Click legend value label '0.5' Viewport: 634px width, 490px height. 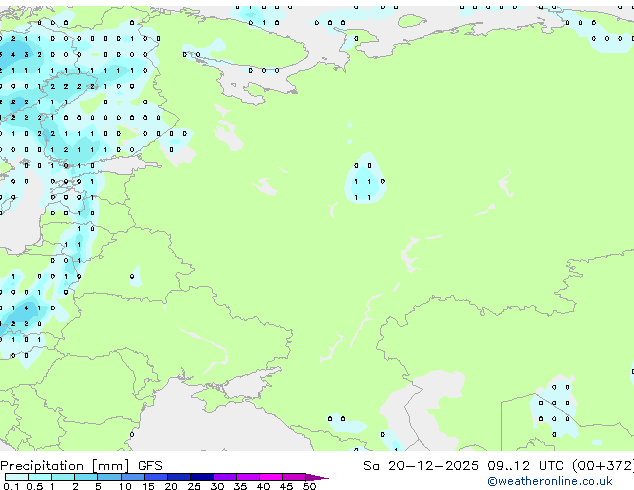point(35,486)
